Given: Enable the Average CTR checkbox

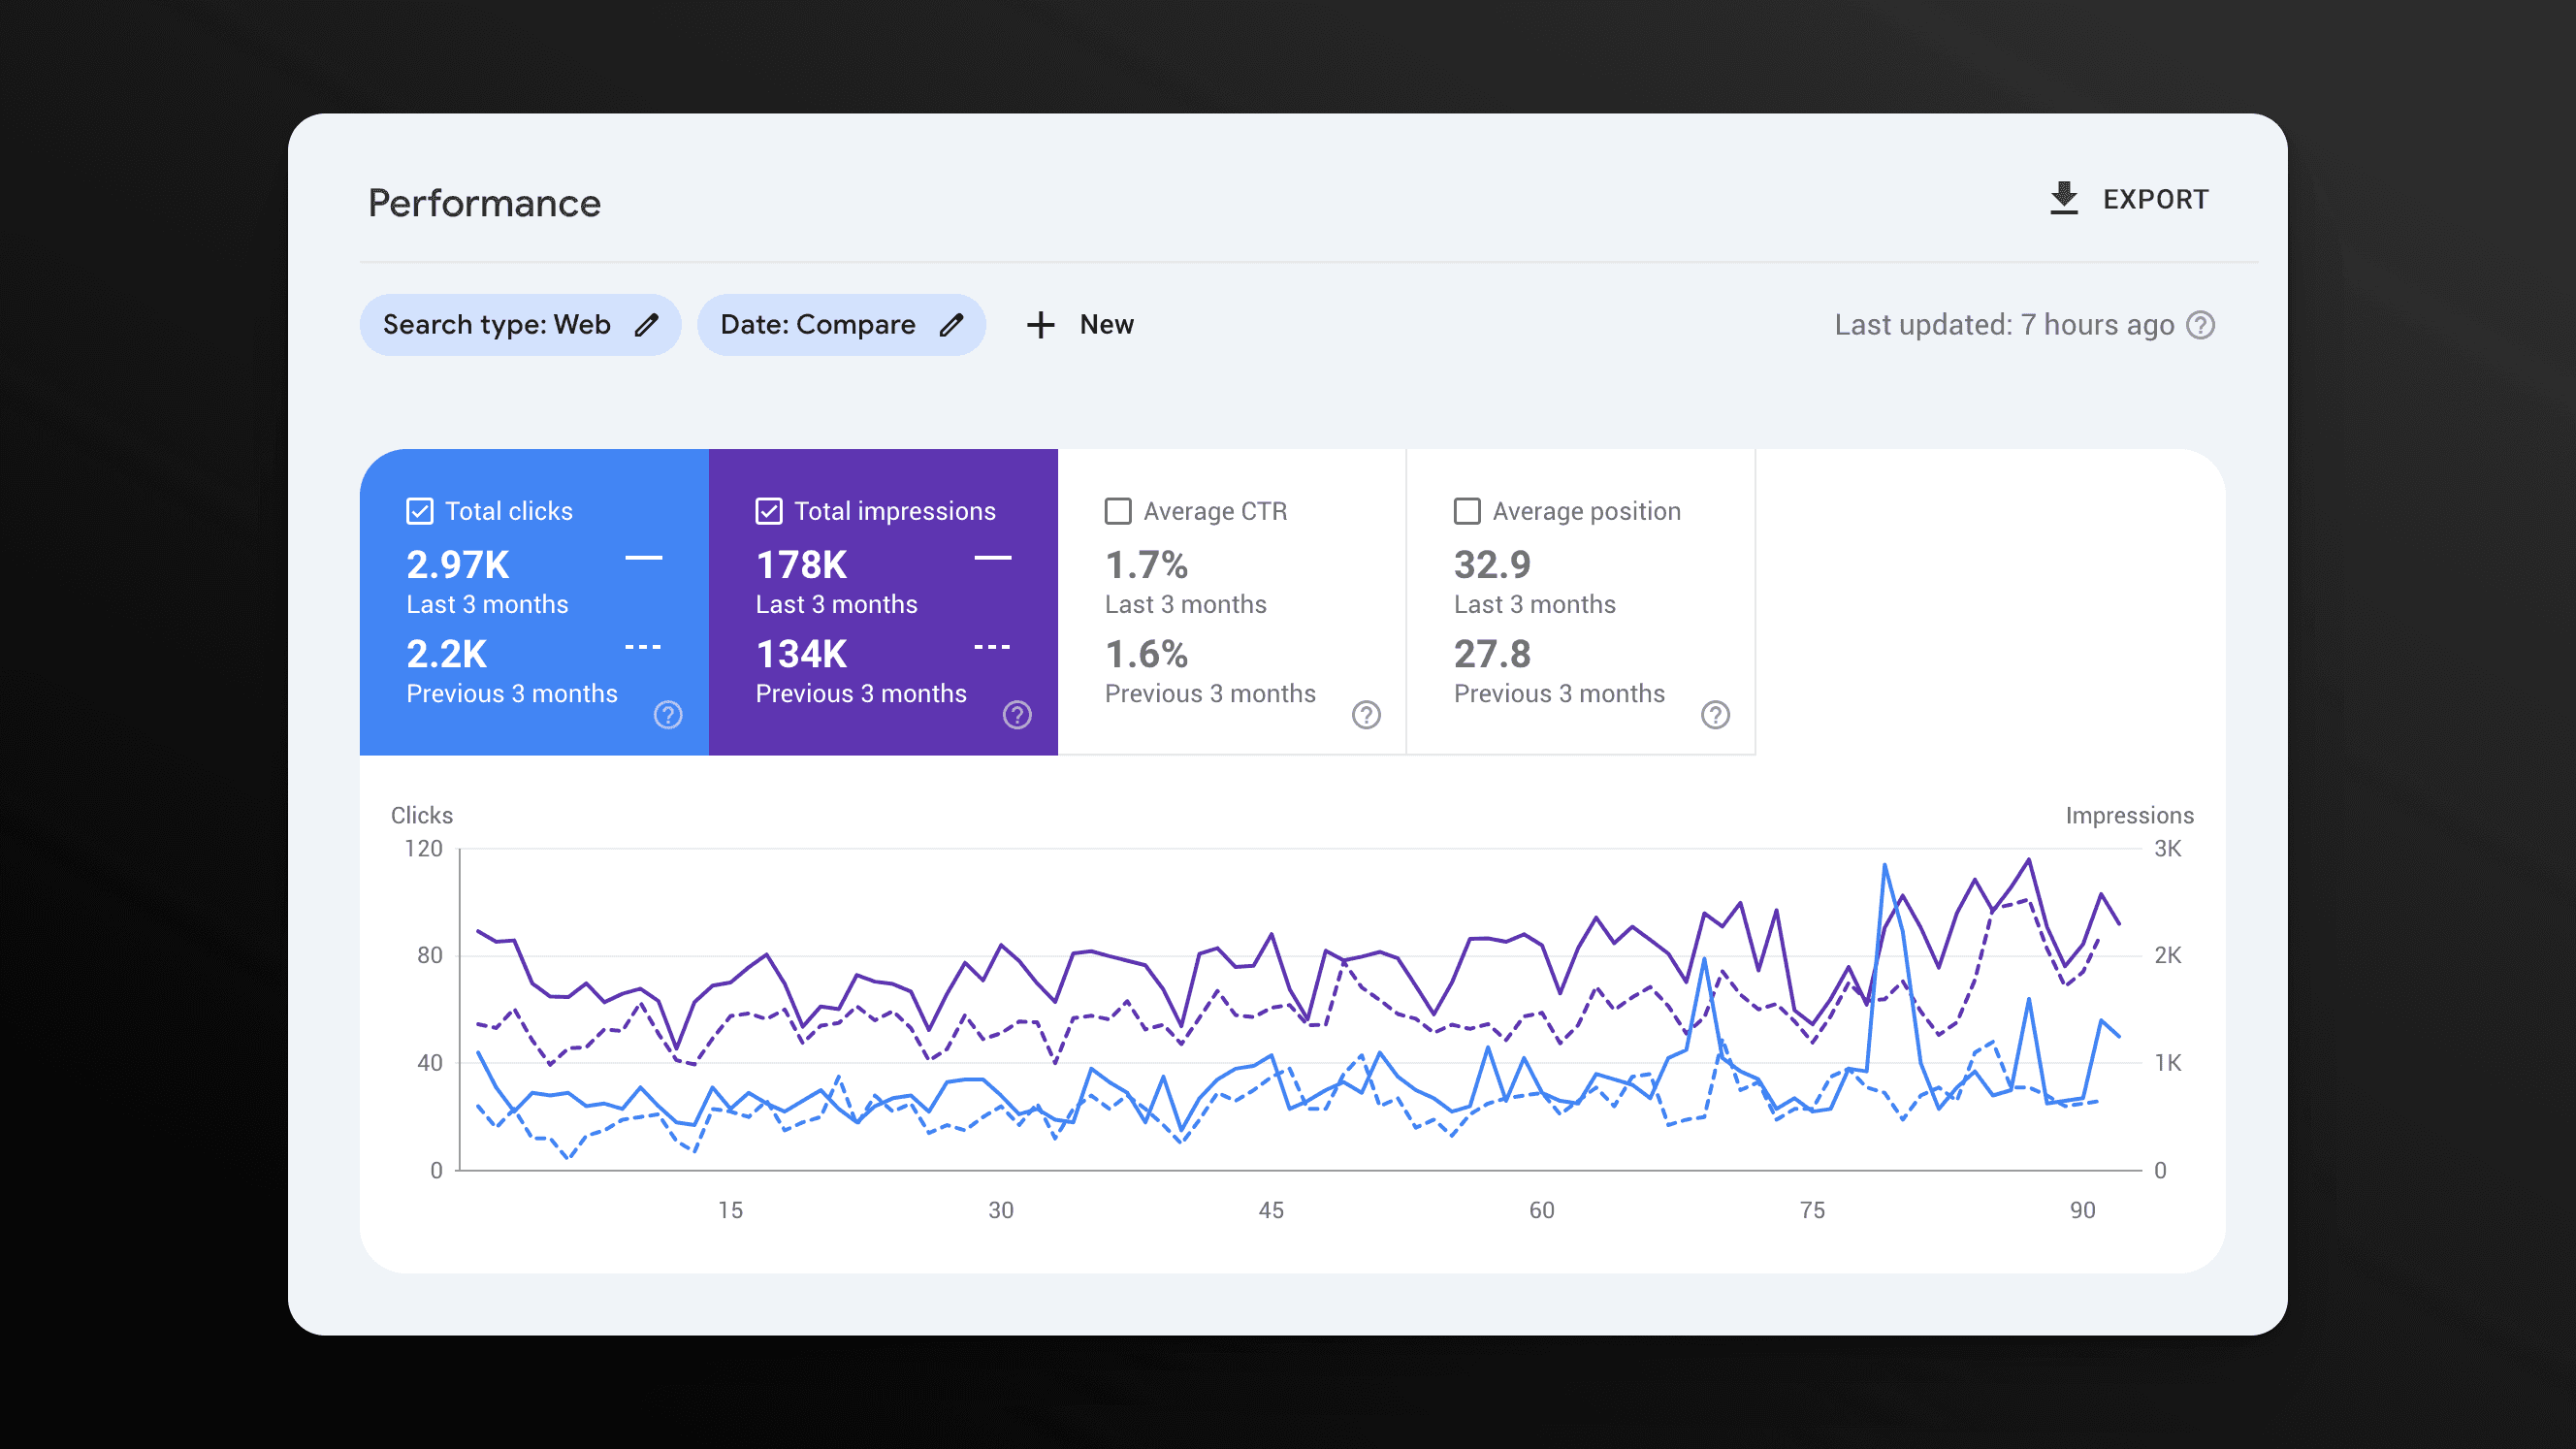Looking at the screenshot, I should [x=1118, y=510].
